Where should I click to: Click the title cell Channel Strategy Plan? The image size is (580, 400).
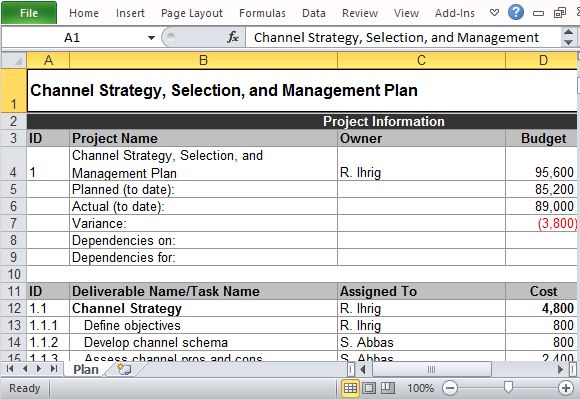[x=301, y=91]
